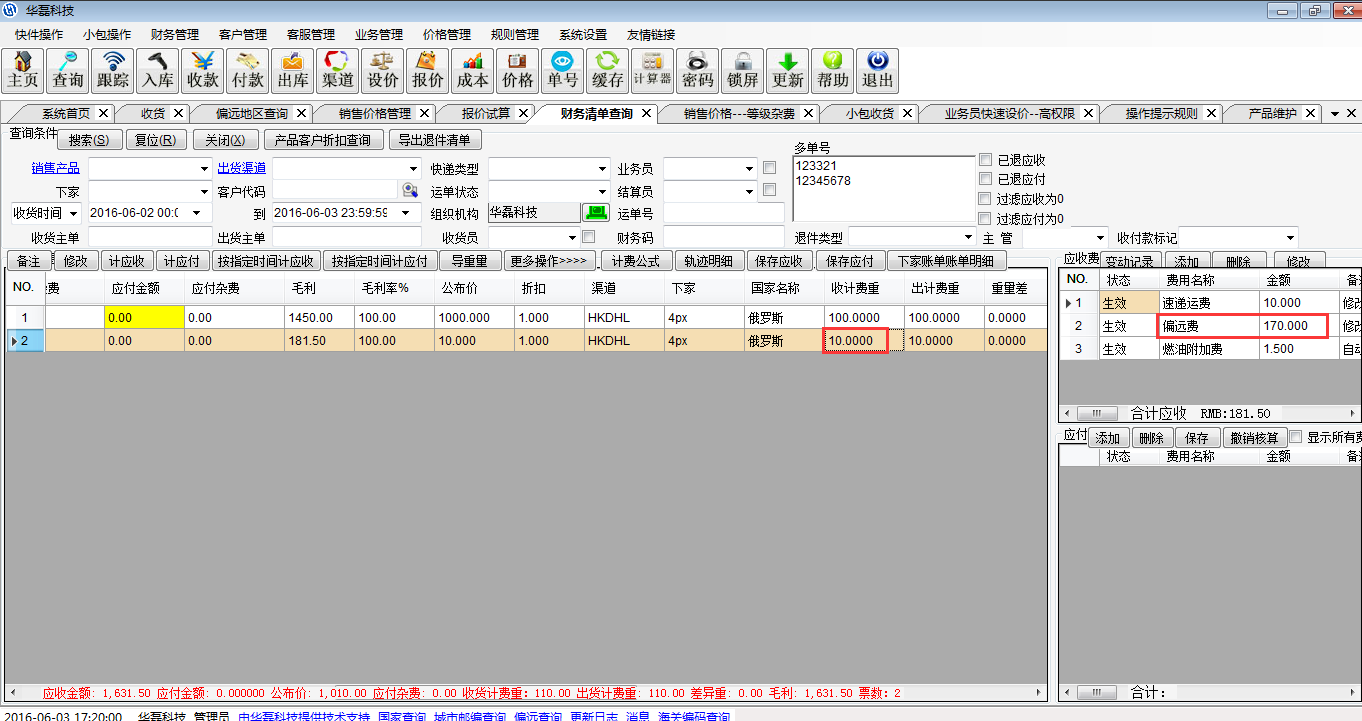Click the 搜索(S) button

click(x=89, y=140)
